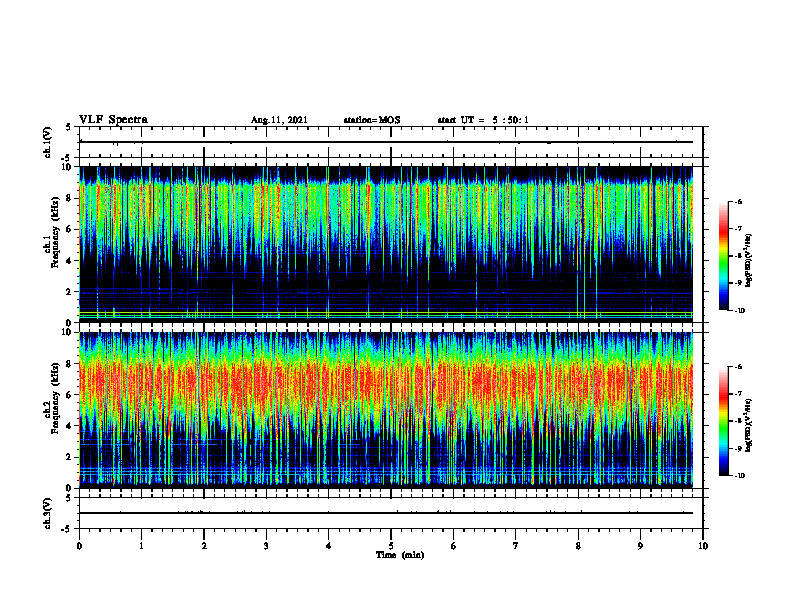Click the "start UT = 5 :50: 1" label
Screen dimensions: 792x612
click(483, 120)
